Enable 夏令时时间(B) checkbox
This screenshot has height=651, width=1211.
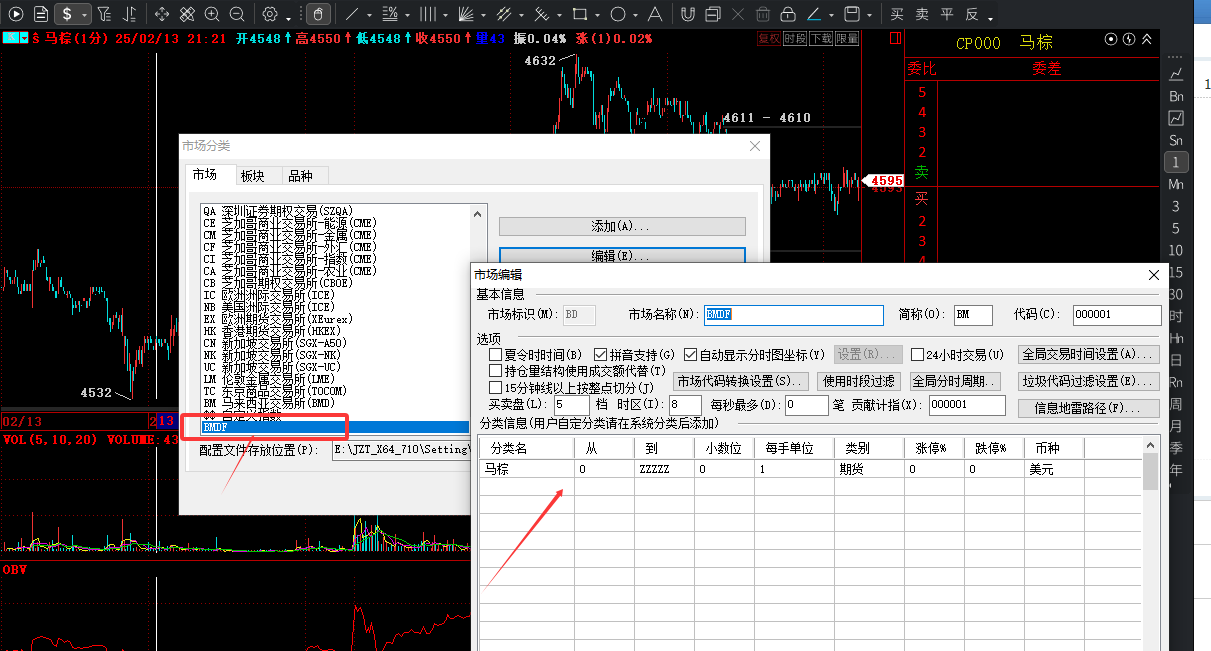(x=495, y=355)
